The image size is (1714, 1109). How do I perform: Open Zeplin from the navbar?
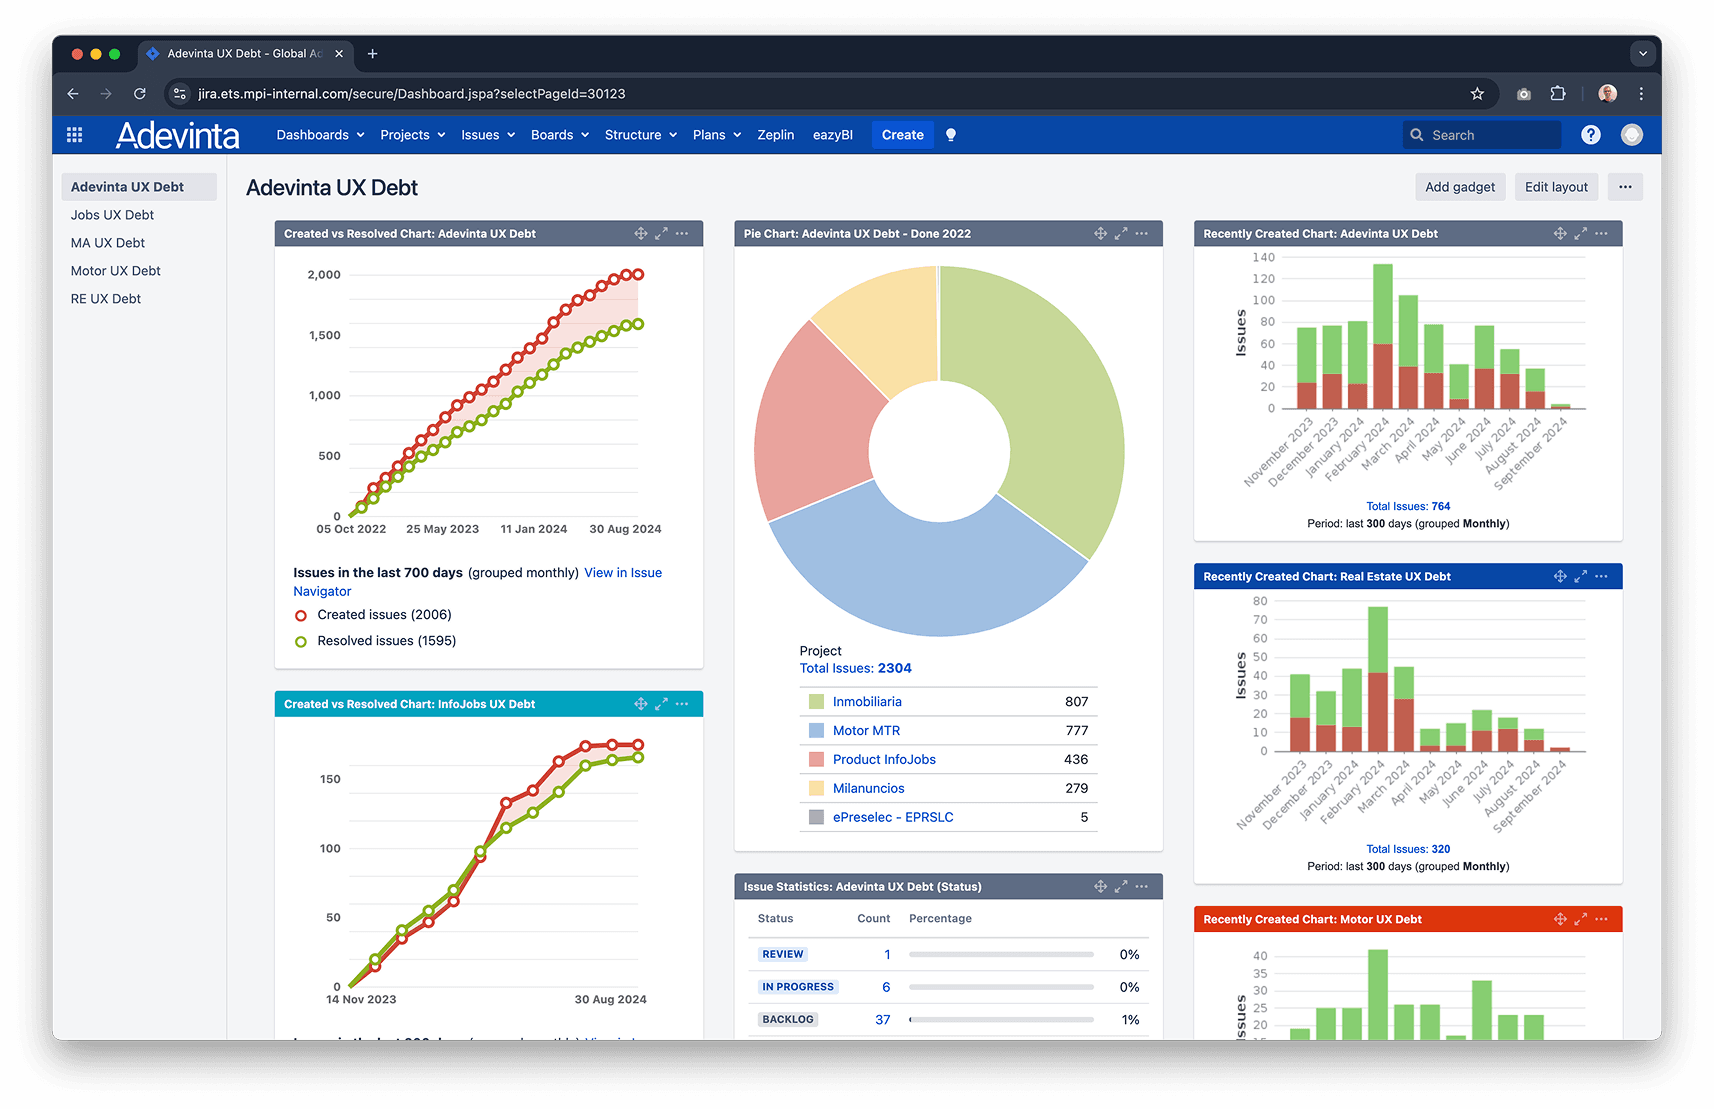[x=776, y=135]
